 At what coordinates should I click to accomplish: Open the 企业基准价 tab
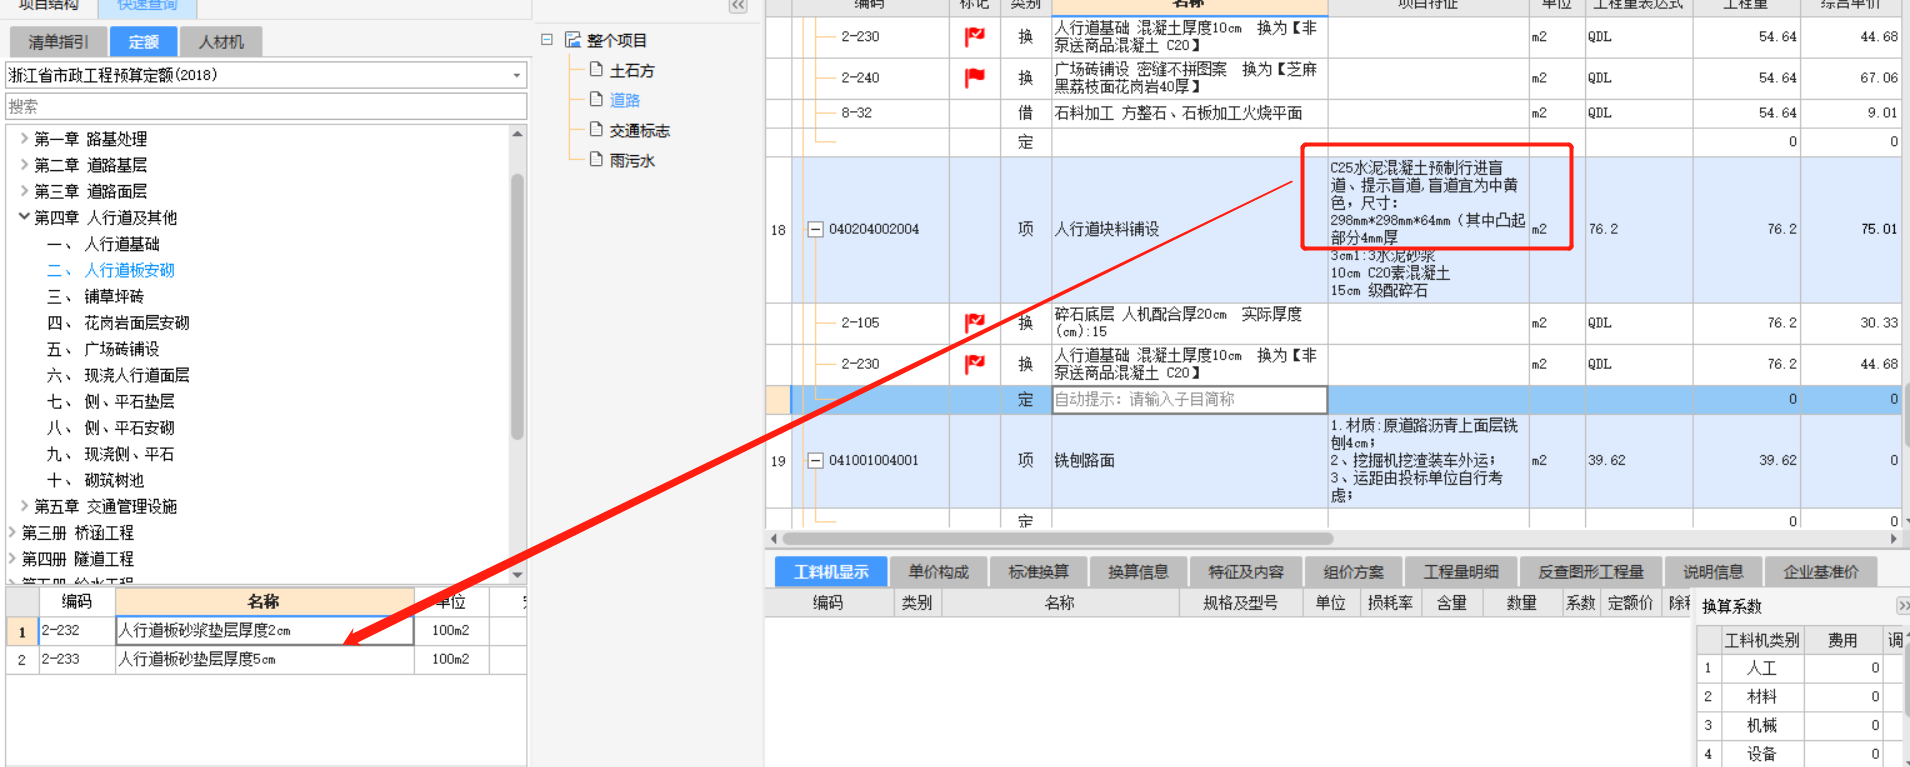1821,572
